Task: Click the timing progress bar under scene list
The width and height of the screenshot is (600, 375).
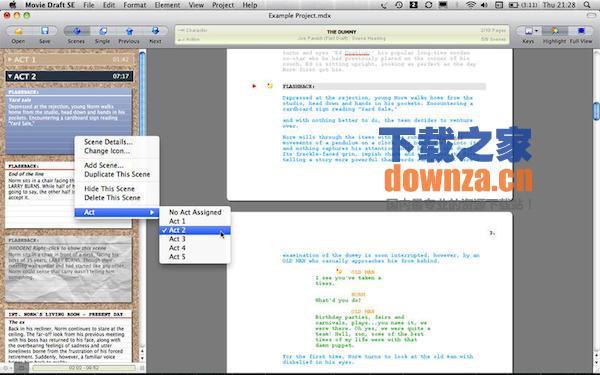Action: tap(83, 368)
